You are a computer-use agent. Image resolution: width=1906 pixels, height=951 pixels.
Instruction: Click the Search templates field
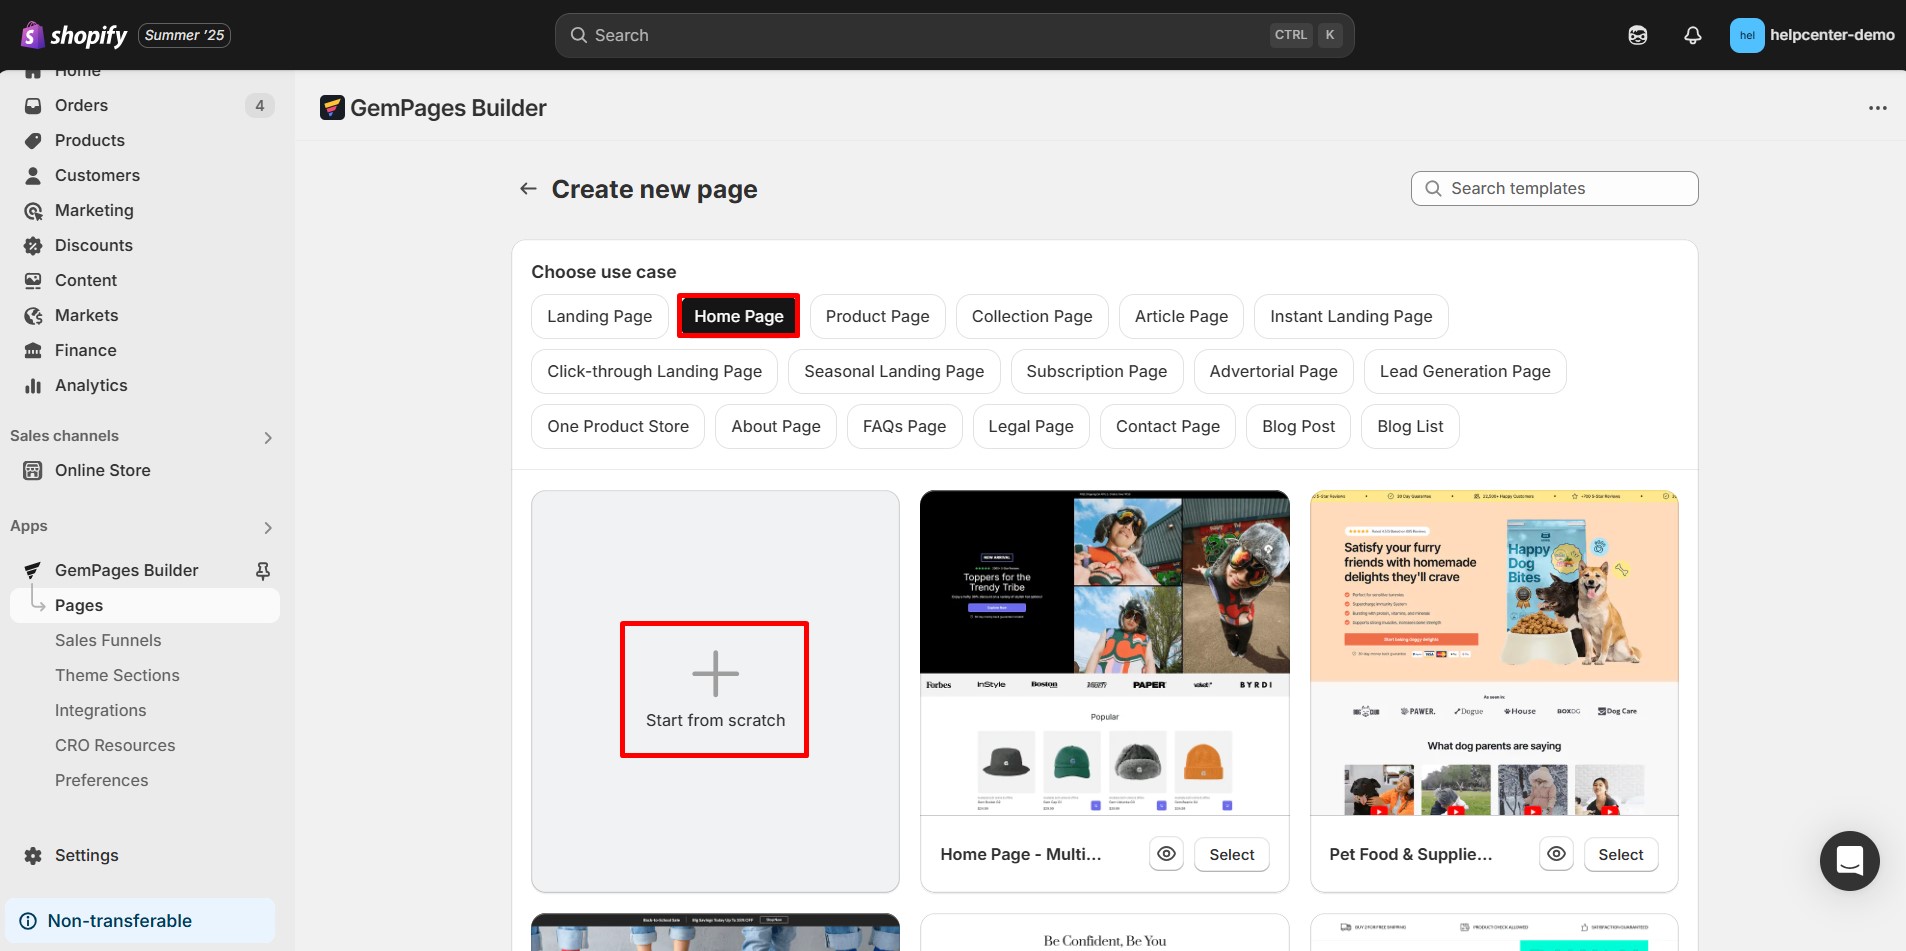1554,188
